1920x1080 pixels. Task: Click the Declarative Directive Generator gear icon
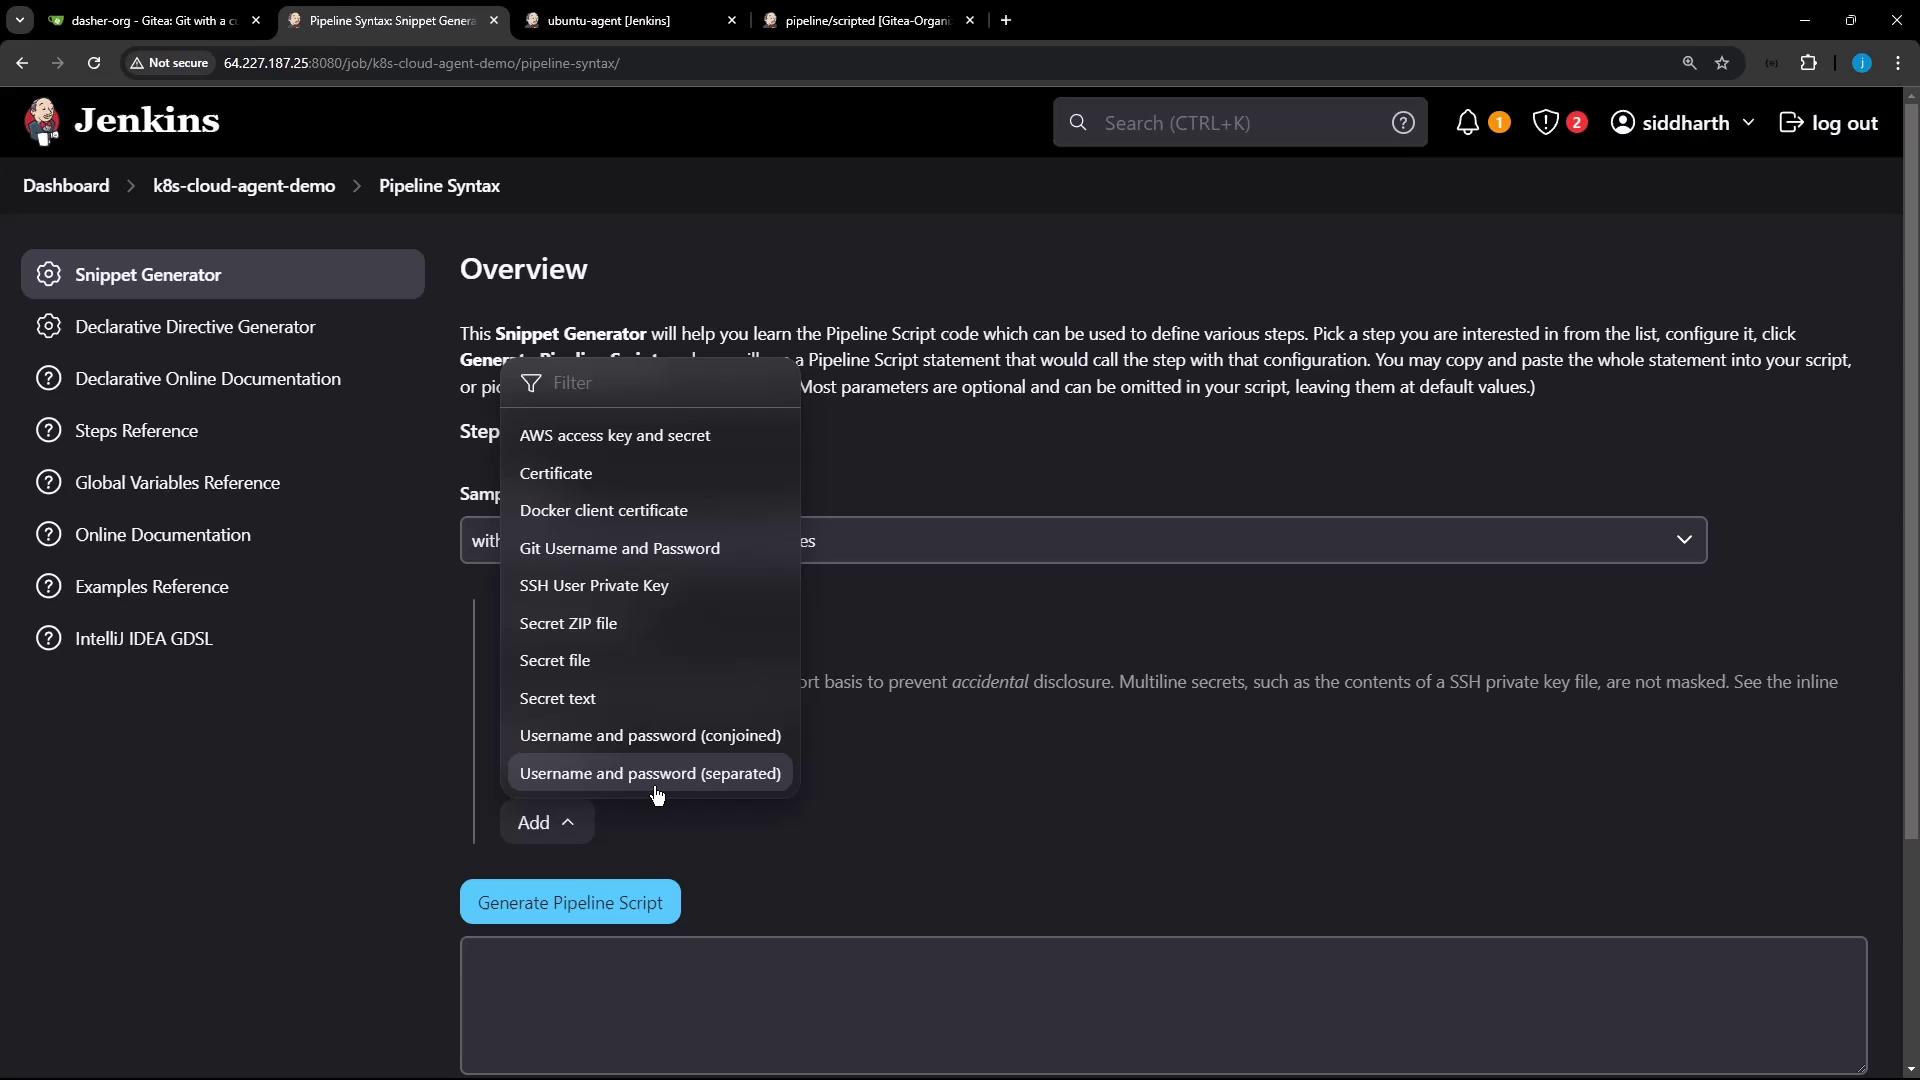click(x=48, y=327)
